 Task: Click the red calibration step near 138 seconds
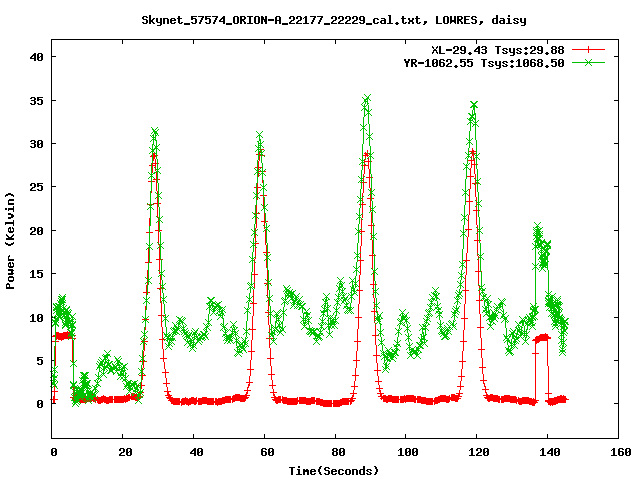[x=542, y=338]
